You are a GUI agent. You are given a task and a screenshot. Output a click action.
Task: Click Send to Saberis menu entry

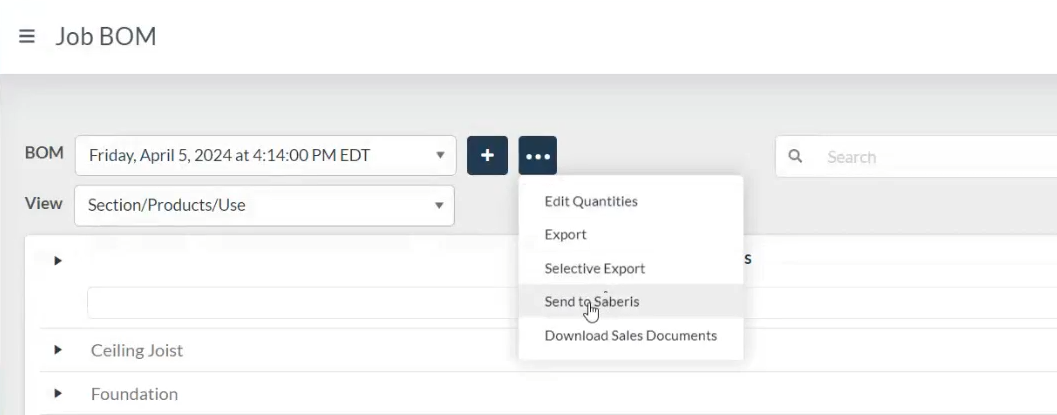tap(592, 301)
